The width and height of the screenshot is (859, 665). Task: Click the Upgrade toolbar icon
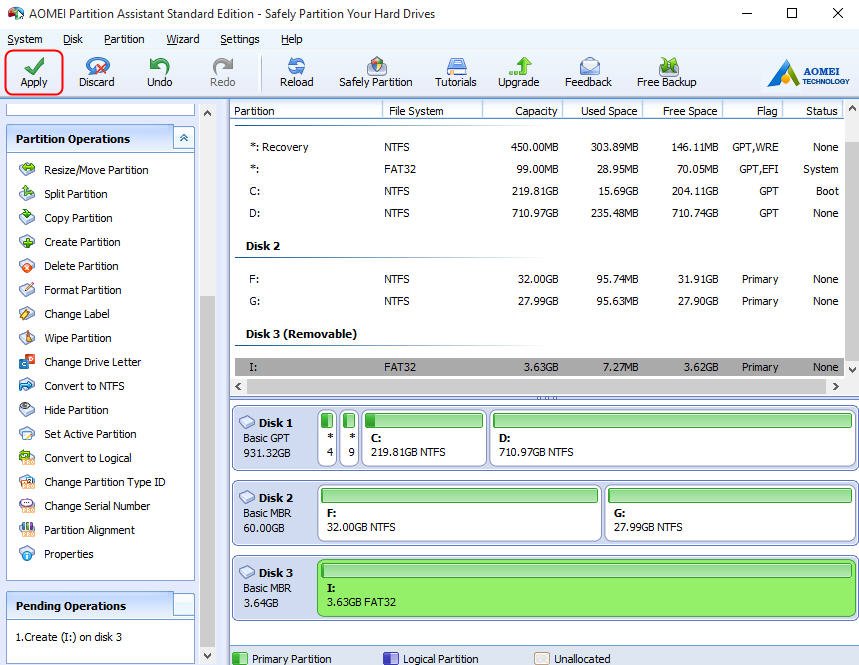[x=518, y=72]
